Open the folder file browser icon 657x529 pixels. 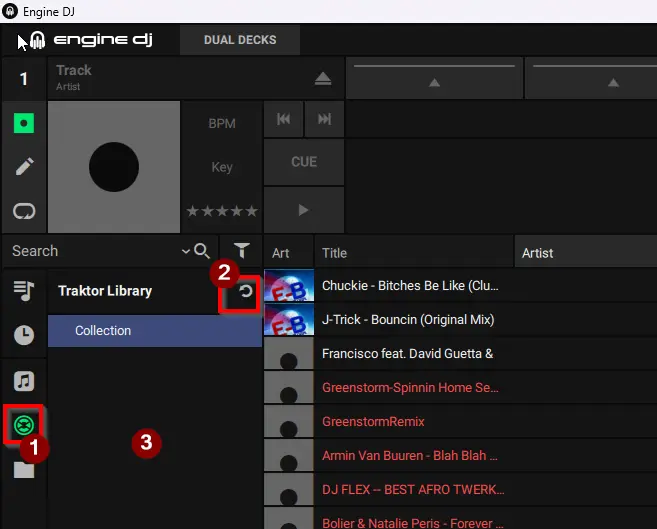(23, 470)
